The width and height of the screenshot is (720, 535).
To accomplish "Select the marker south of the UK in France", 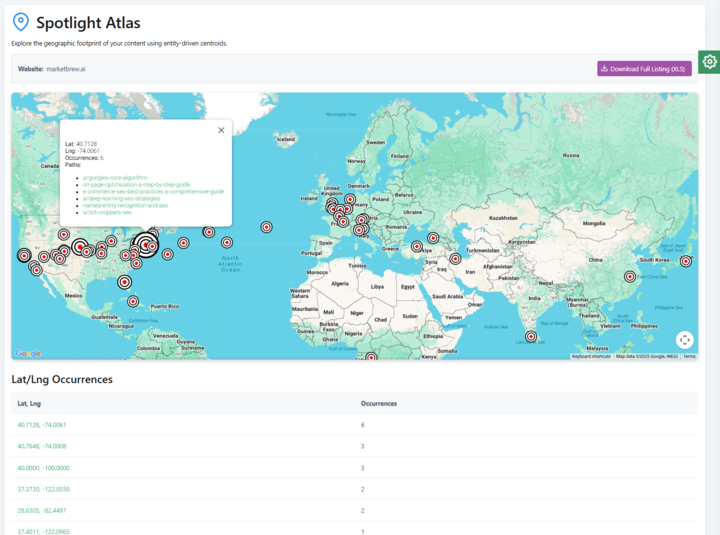I will [x=343, y=222].
